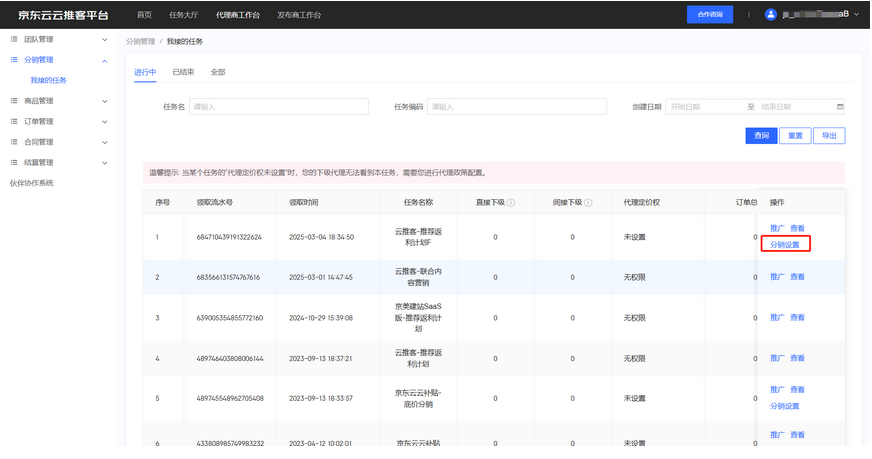Click serial number 489745548962705408

(230, 398)
